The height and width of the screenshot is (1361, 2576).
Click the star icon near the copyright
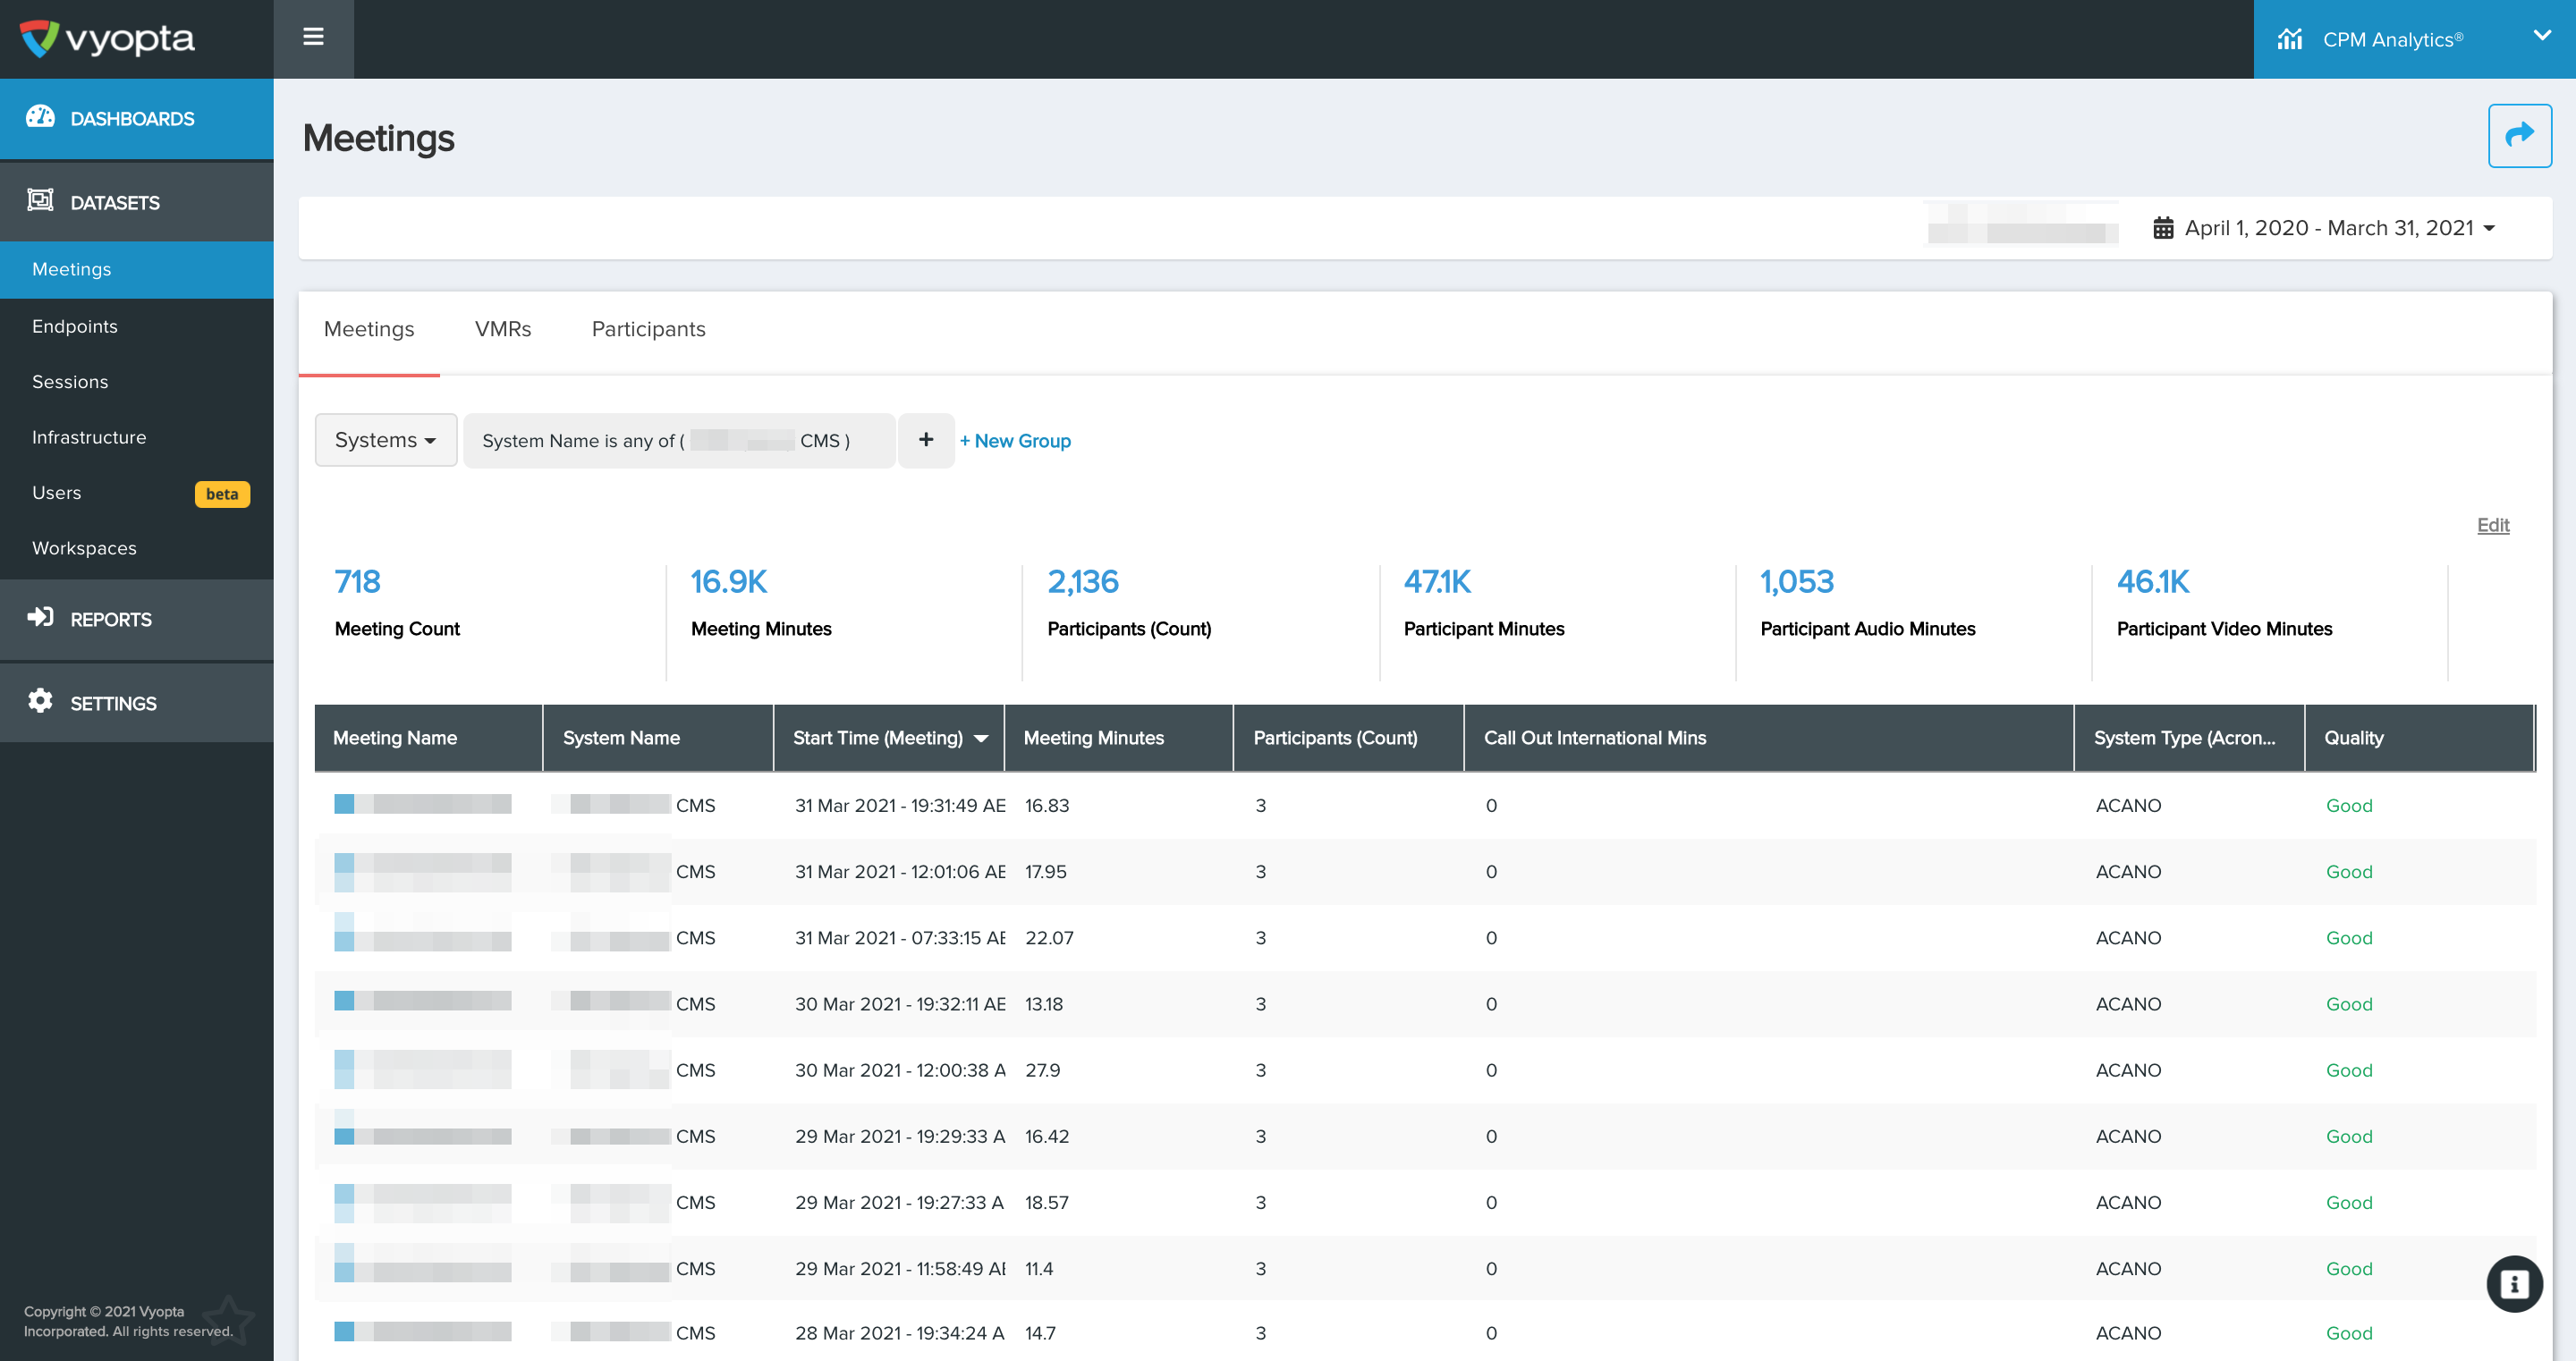(228, 1320)
